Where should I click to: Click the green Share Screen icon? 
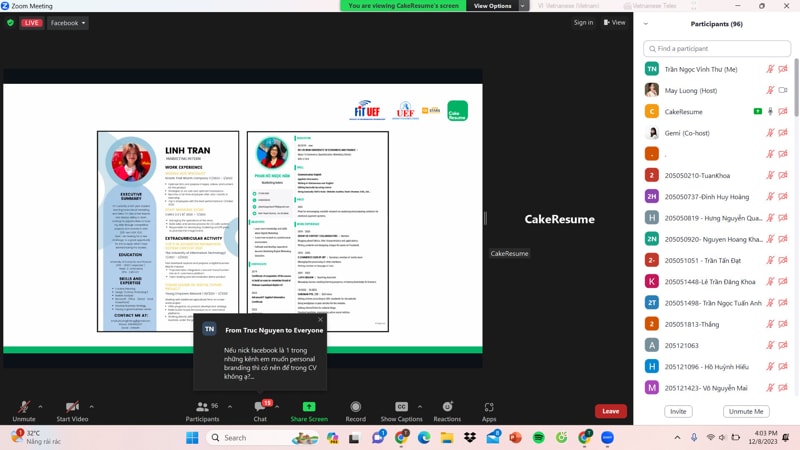[309, 407]
